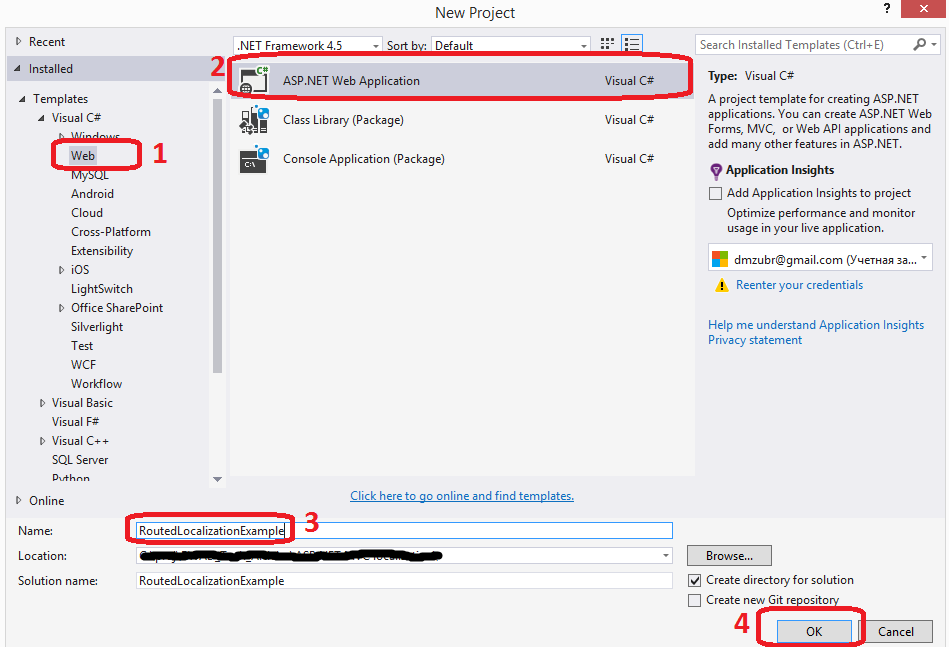Select the WCF template category
This screenshot has width=949, height=647.
83,365
